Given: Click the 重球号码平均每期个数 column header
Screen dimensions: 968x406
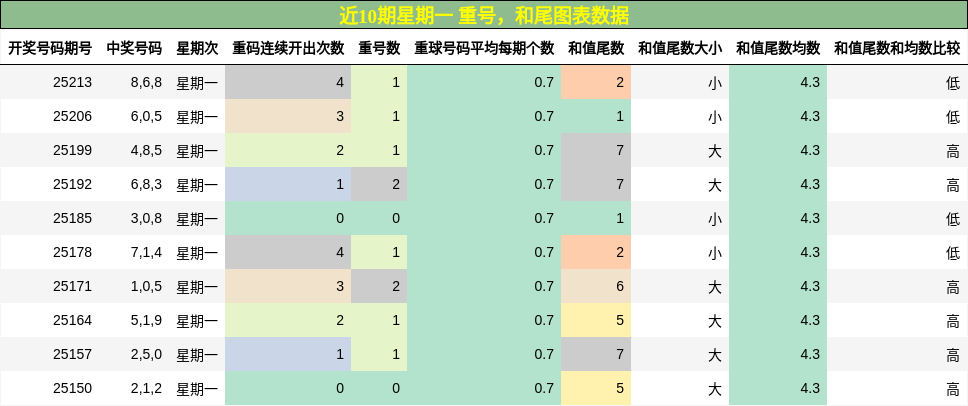Looking at the screenshot, I should coord(484,49).
